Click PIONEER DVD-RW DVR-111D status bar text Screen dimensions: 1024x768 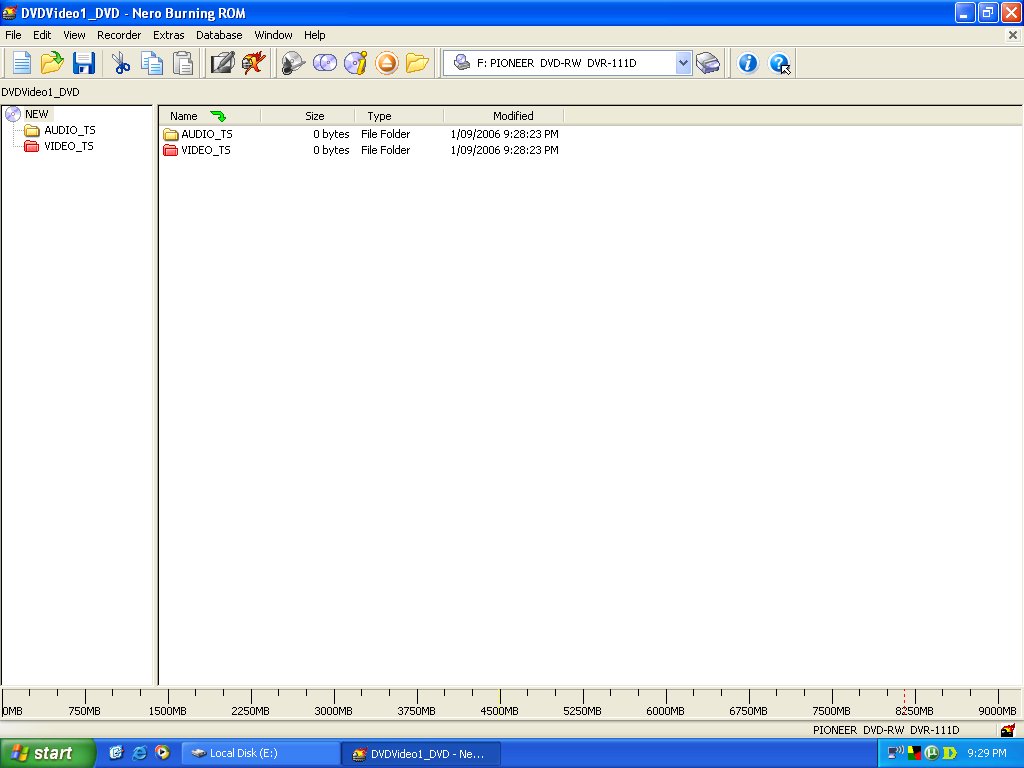[x=886, y=730]
